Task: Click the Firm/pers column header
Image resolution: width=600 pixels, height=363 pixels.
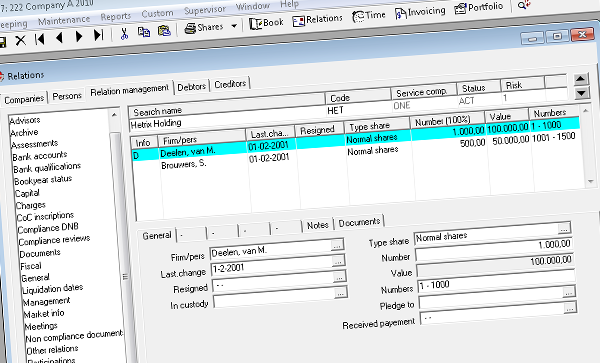Action: click(x=201, y=137)
